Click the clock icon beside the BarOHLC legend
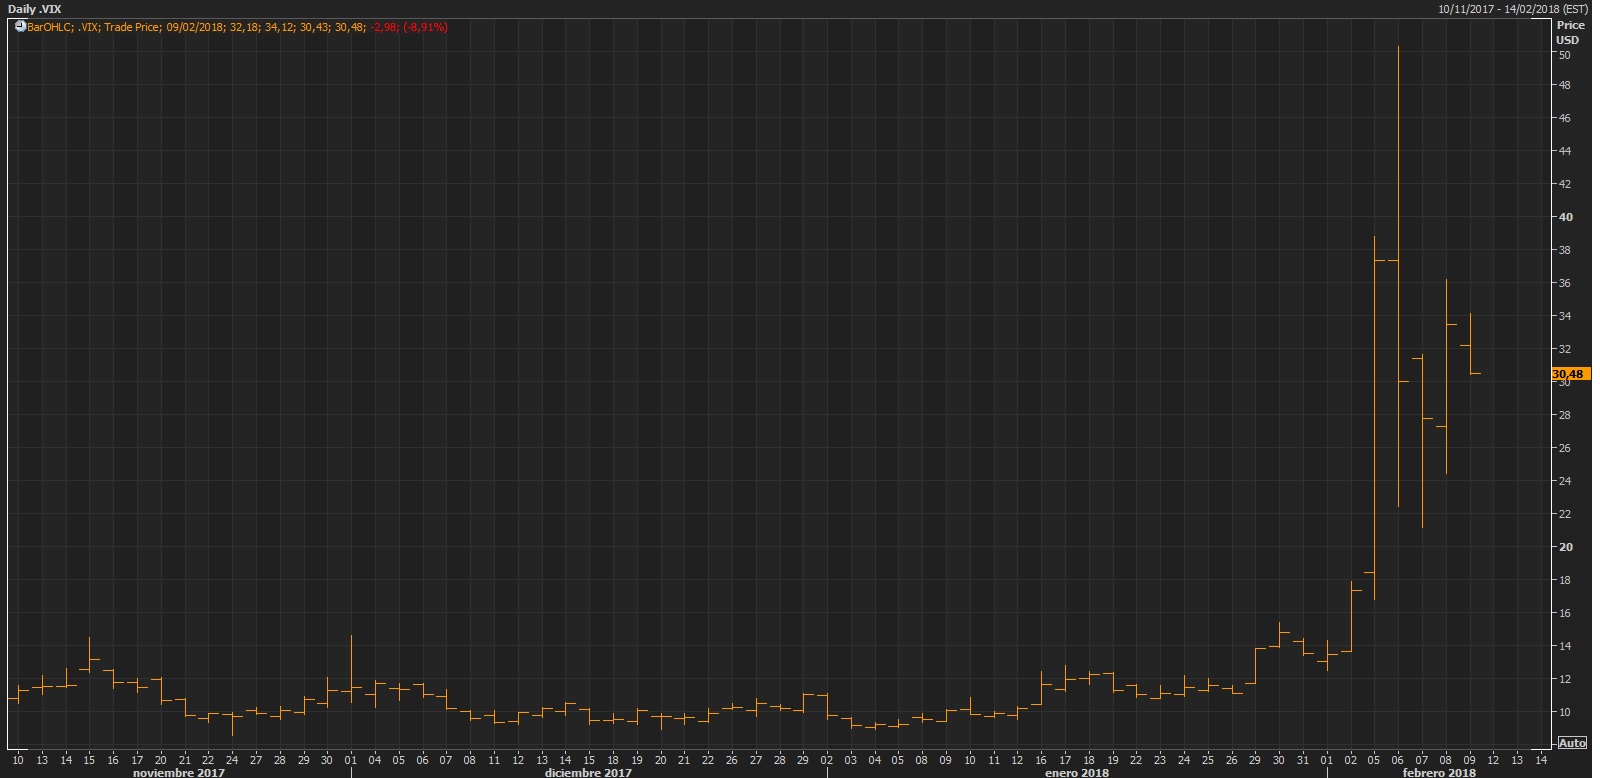Image resolution: width=1600 pixels, height=778 pixels. (x=20, y=27)
